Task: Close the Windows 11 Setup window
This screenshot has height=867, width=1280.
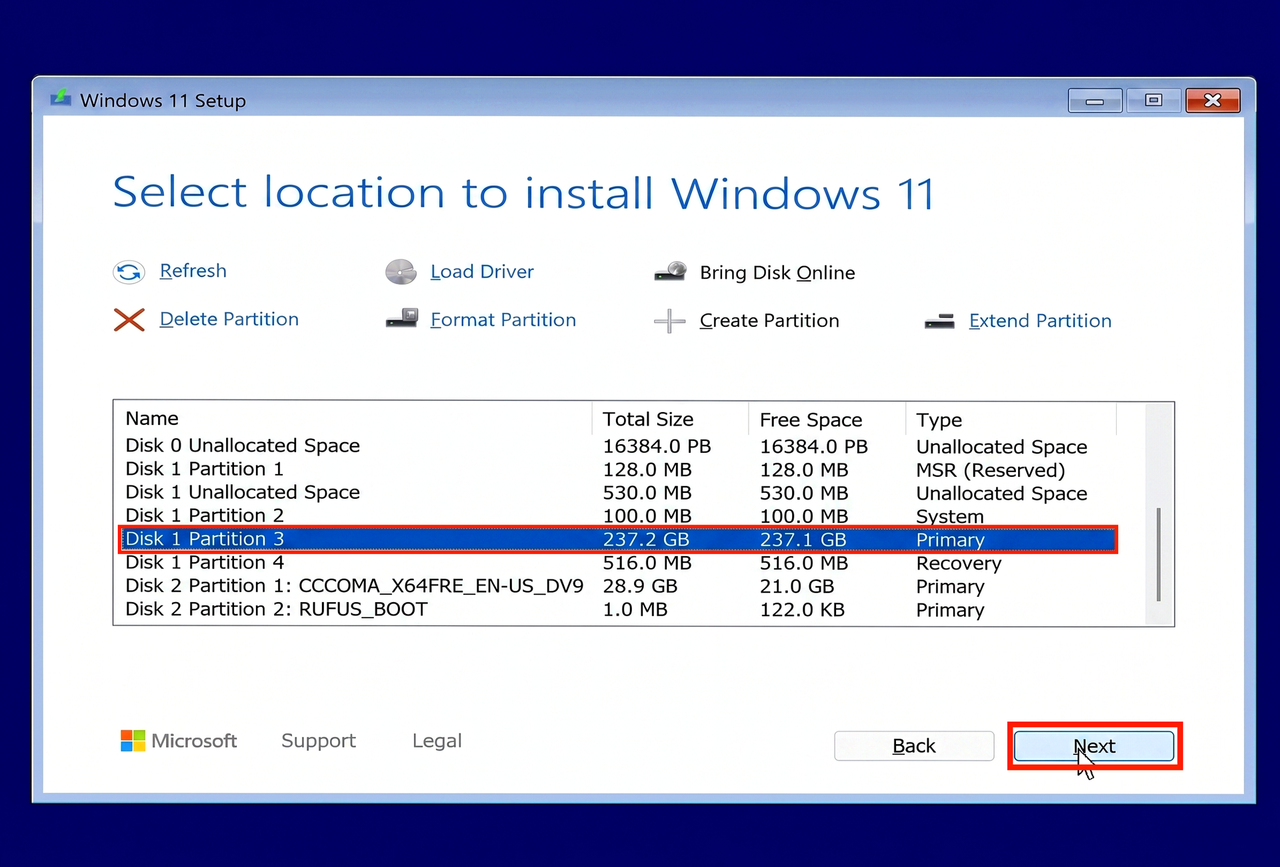Action: point(1212,100)
